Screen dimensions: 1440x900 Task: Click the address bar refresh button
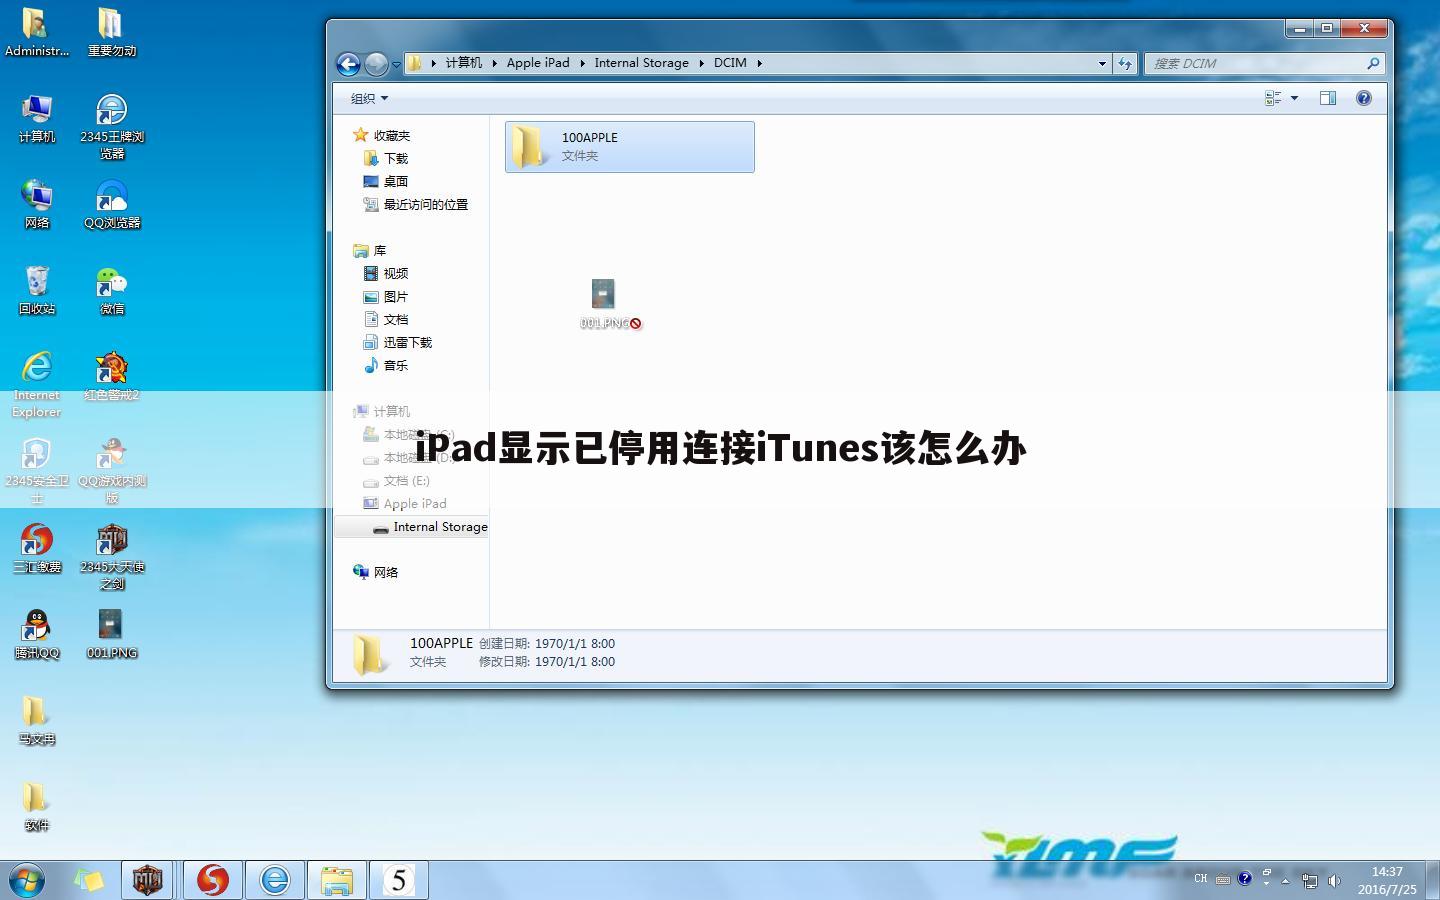[x=1125, y=63]
